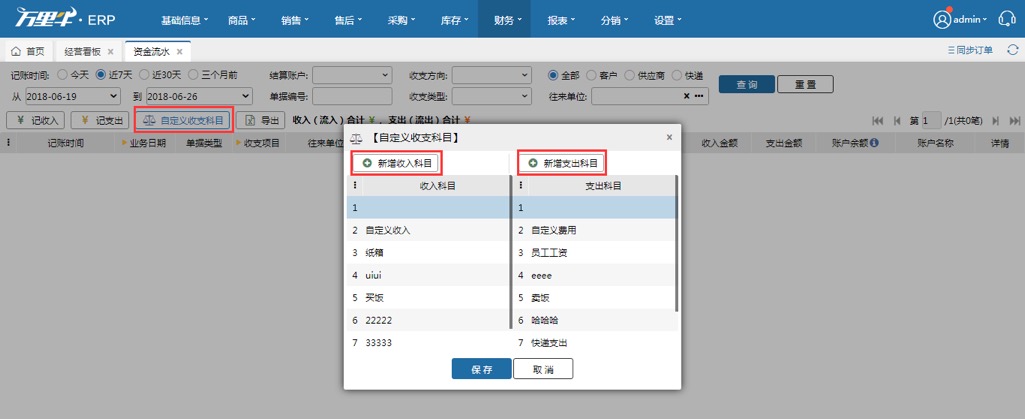The height and width of the screenshot is (419, 1025).
Task: Open 支出科目 column options dots
Action: click(521, 186)
